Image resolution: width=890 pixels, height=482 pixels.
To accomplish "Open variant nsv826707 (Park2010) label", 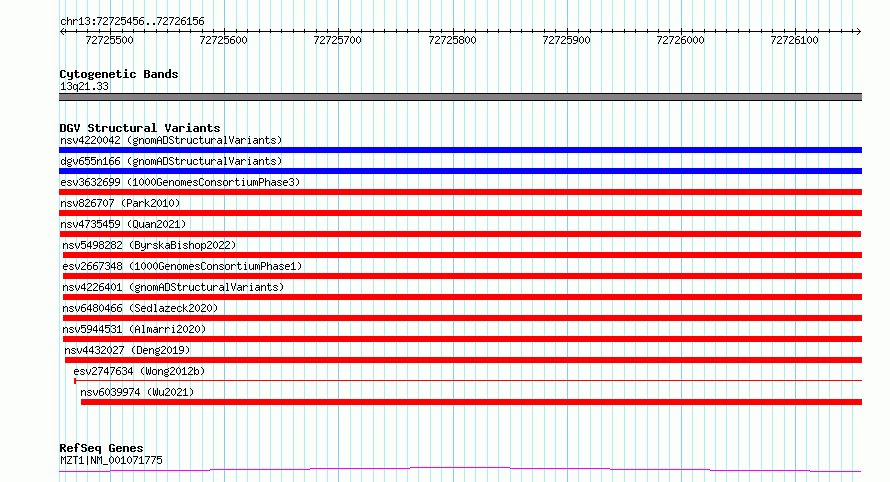I will pyautogui.click(x=120, y=203).
